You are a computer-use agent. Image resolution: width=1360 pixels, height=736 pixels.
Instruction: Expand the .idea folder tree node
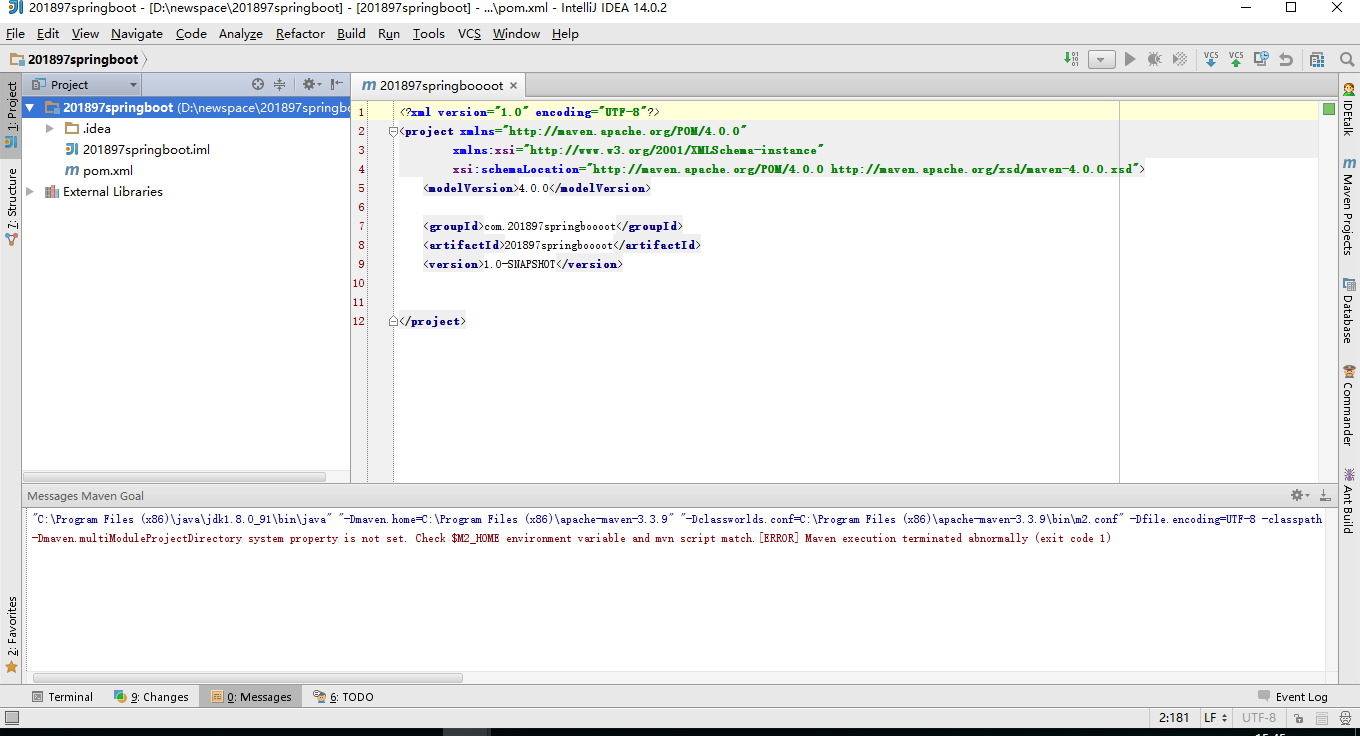pyautogui.click(x=50, y=129)
